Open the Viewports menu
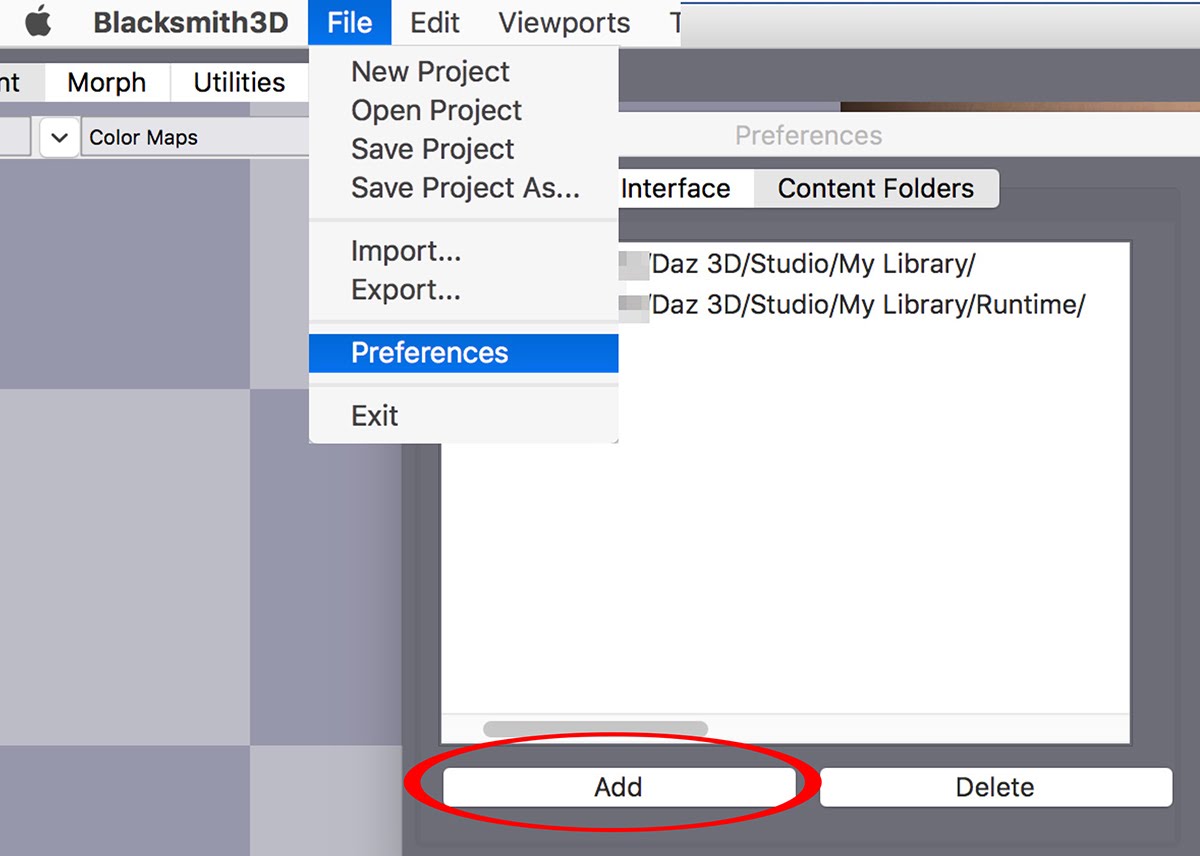 (564, 22)
